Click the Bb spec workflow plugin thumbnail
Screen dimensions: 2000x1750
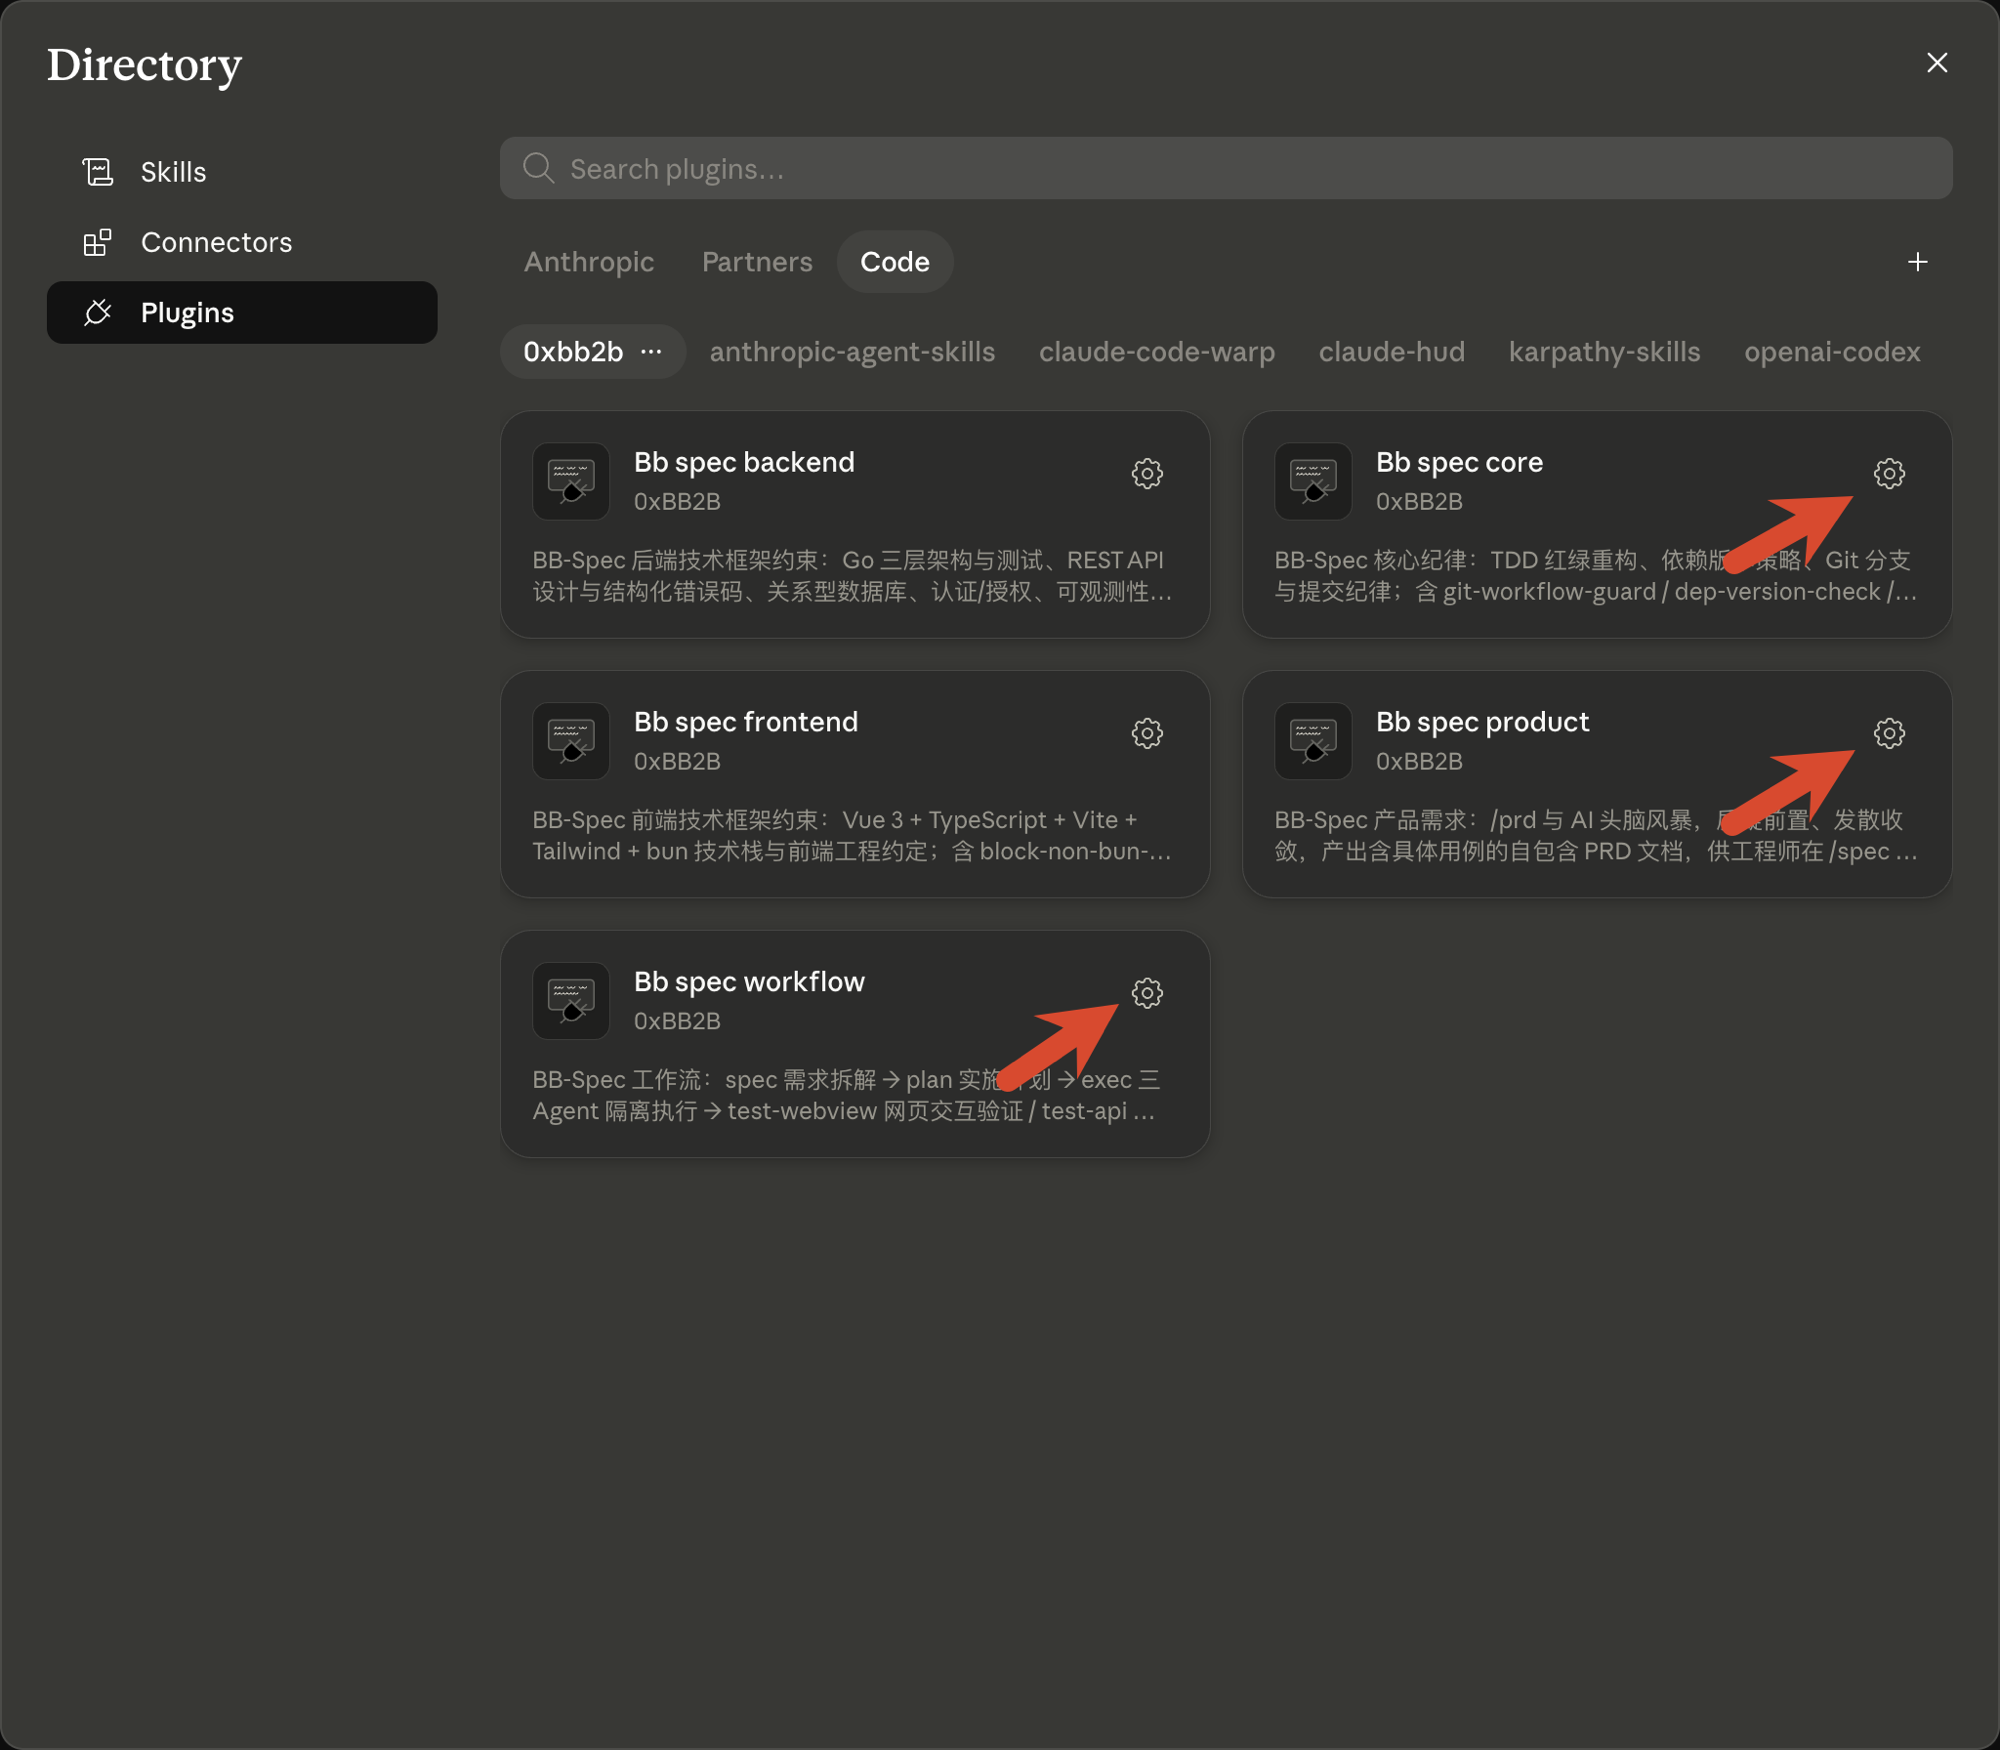[571, 1001]
